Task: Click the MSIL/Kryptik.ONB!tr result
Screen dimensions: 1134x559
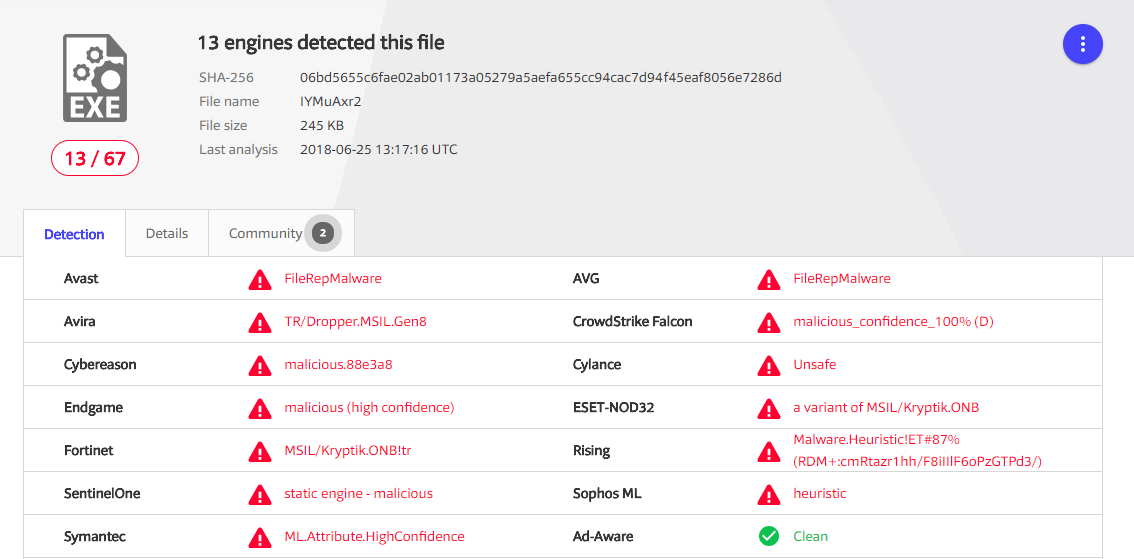Action: [348, 451]
